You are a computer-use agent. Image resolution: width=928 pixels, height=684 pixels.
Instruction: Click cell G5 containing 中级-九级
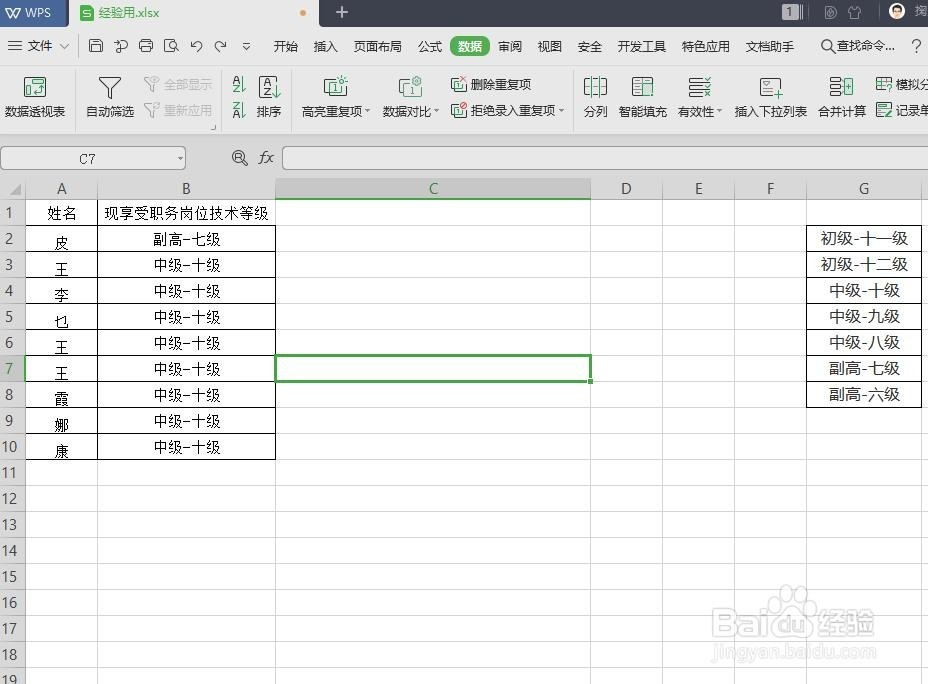[x=864, y=317]
